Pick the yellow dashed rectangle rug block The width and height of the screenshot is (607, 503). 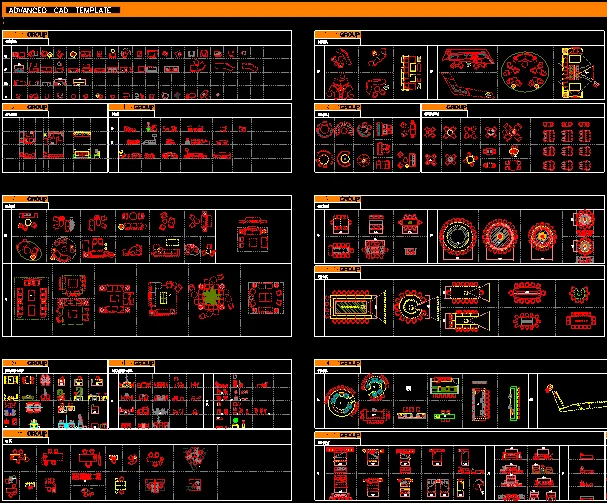coord(171,243)
